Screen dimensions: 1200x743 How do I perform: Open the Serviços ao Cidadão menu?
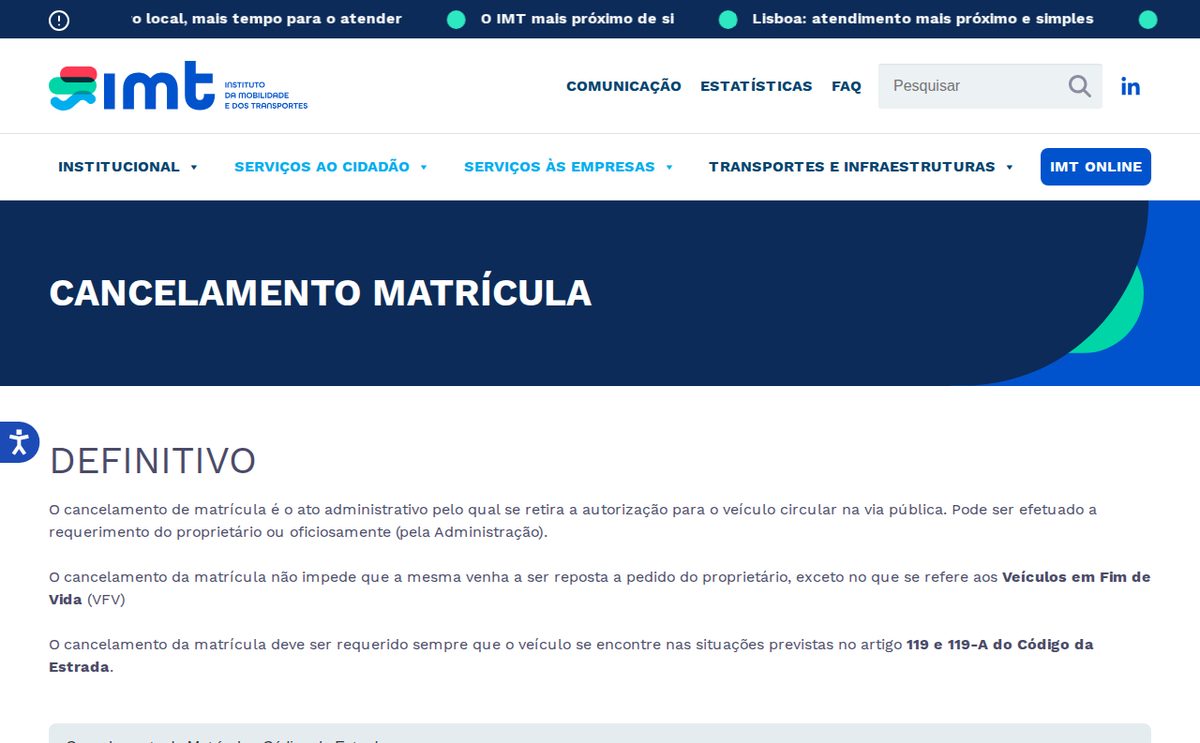tap(322, 167)
